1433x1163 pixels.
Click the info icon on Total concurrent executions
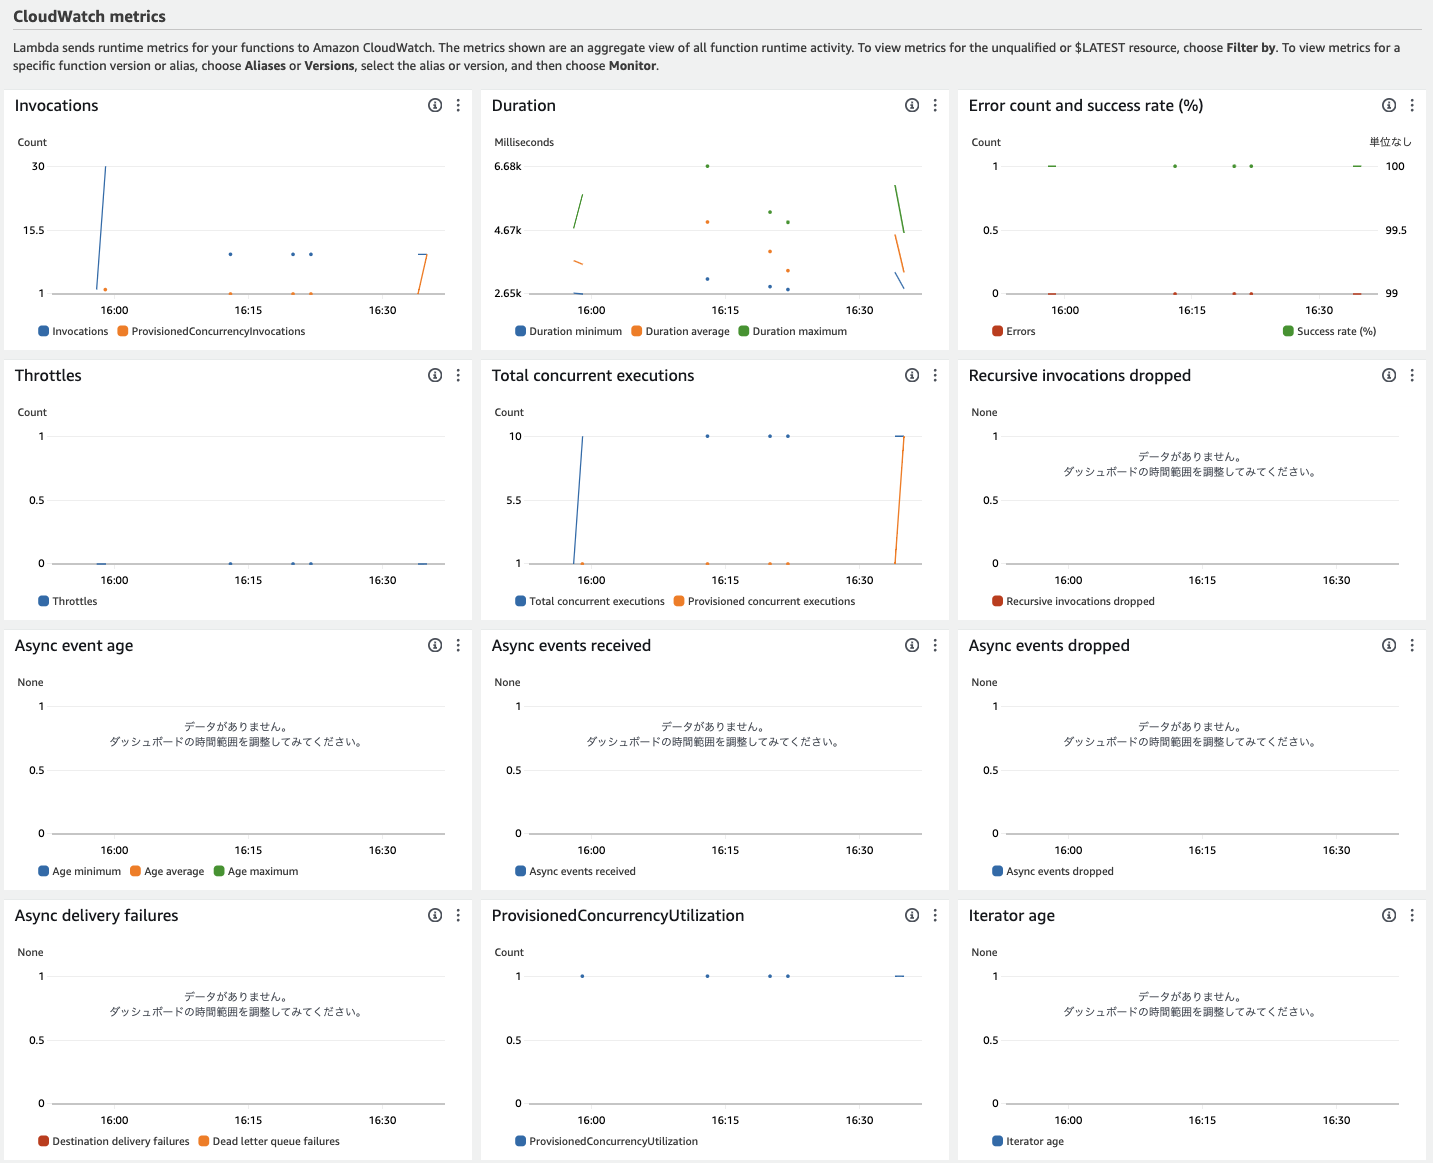[911, 375]
